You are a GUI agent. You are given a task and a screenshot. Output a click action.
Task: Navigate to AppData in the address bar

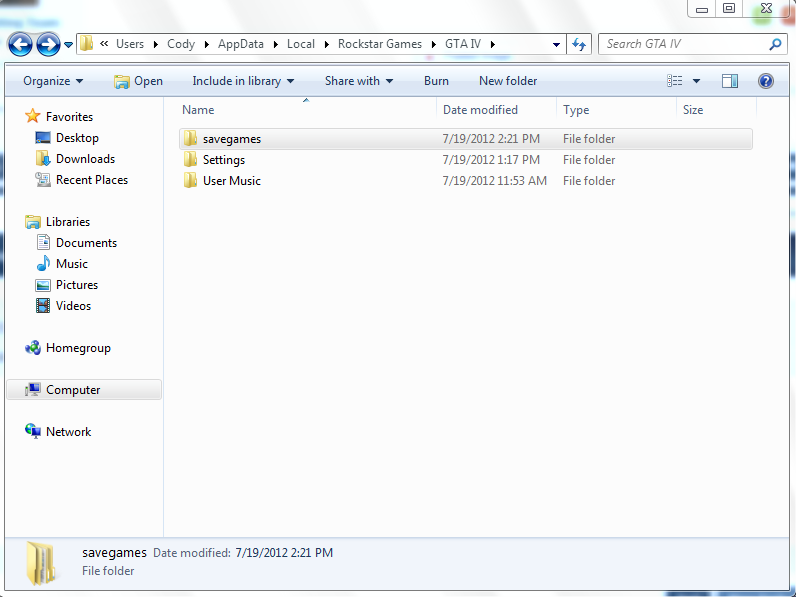(241, 44)
